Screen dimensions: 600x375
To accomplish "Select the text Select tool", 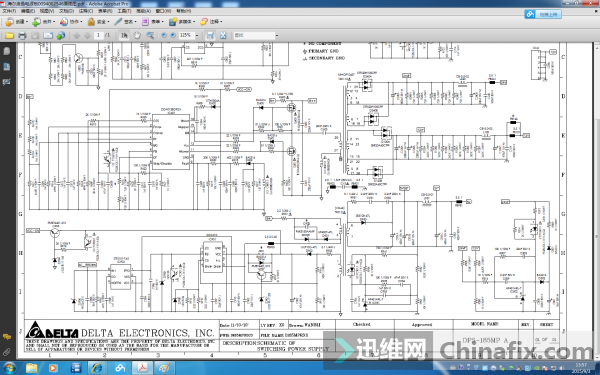I will [x=124, y=36].
